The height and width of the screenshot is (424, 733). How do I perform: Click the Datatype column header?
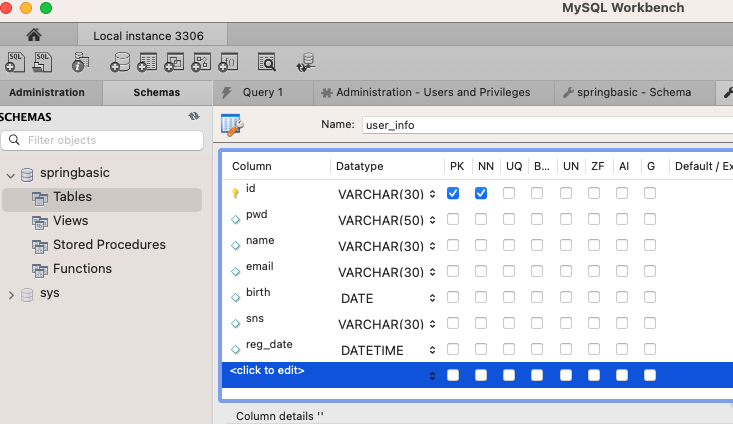click(359, 166)
